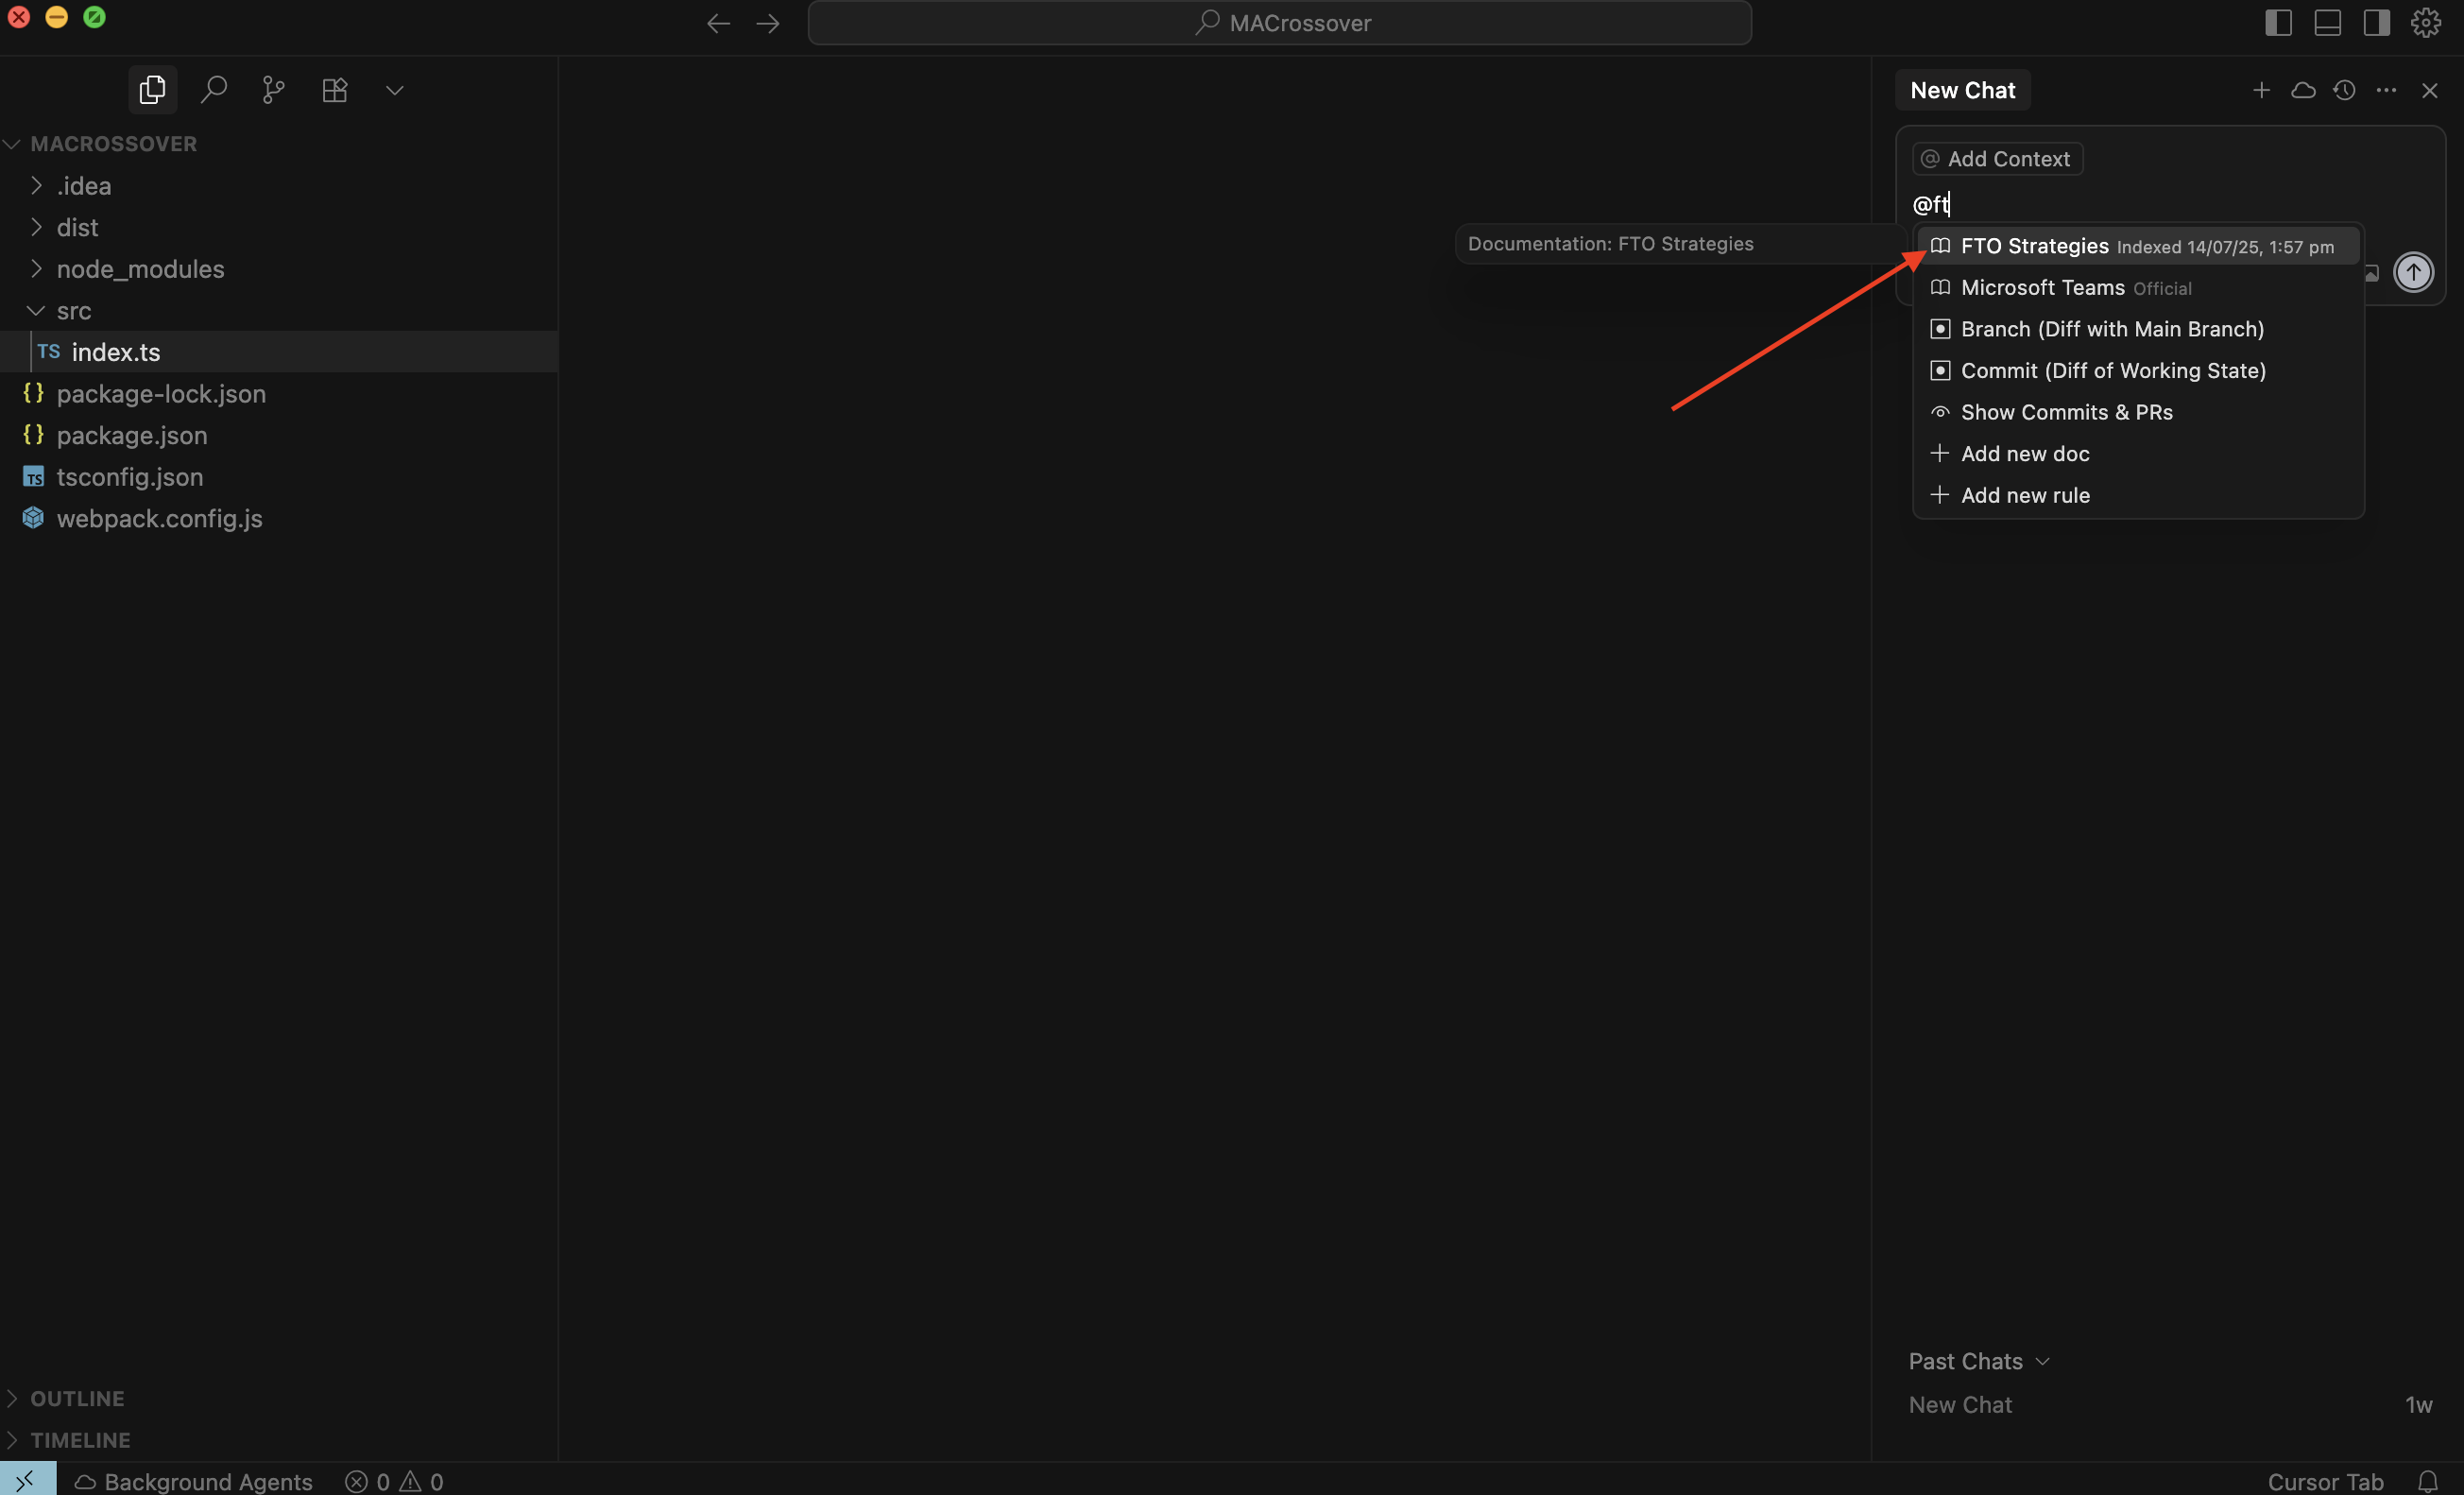The image size is (2464, 1495).
Task: Open the webpack.config.js file
Action: coord(159,519)
